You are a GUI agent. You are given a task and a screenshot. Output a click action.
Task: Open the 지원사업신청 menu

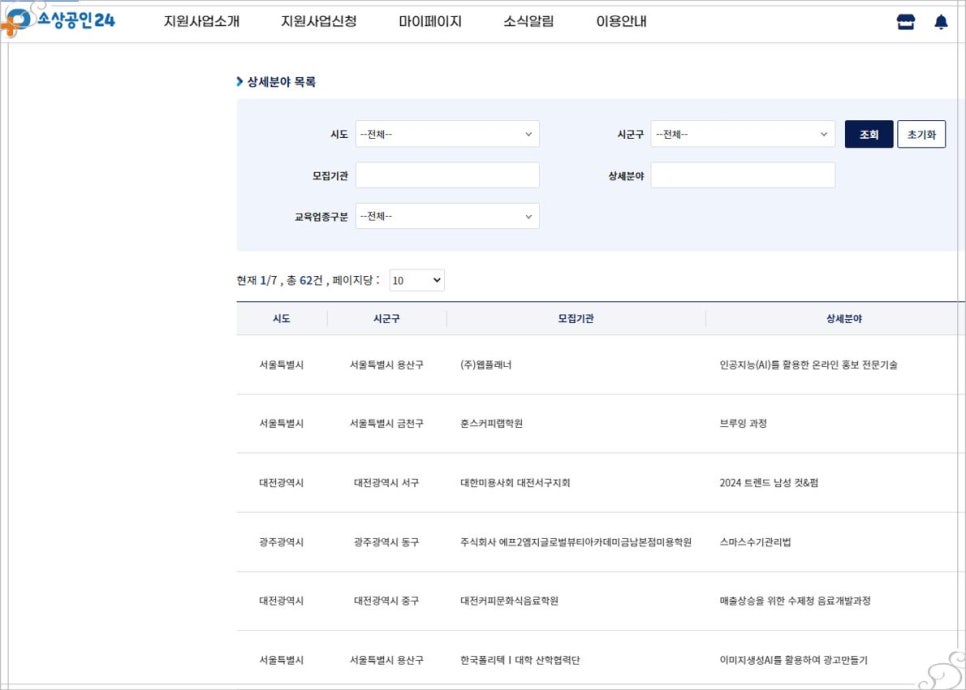point(319,22)
